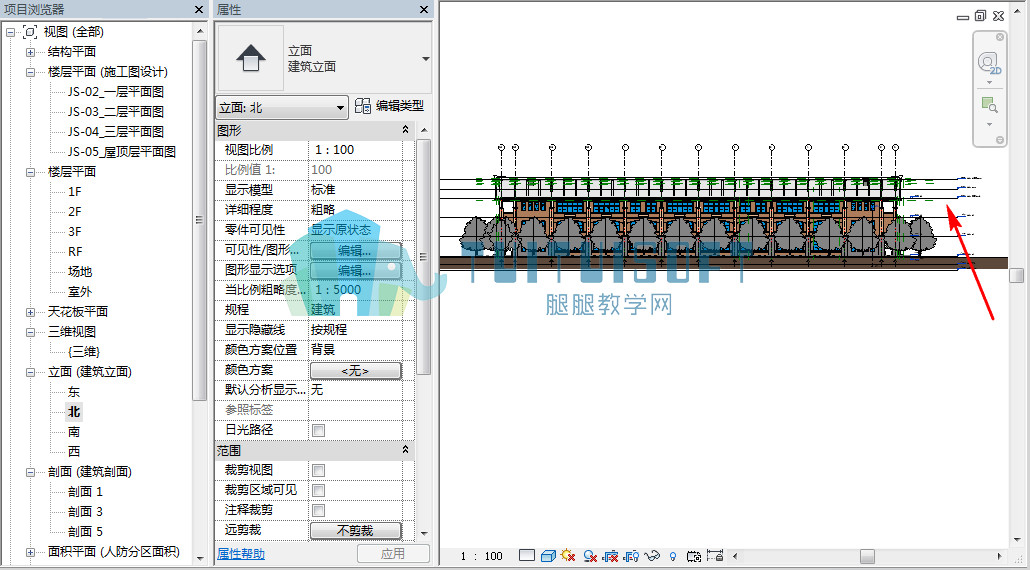Screen dimensions: 1030x570
Task: Collapse the 范围 section in Properties
Action: 405,450
